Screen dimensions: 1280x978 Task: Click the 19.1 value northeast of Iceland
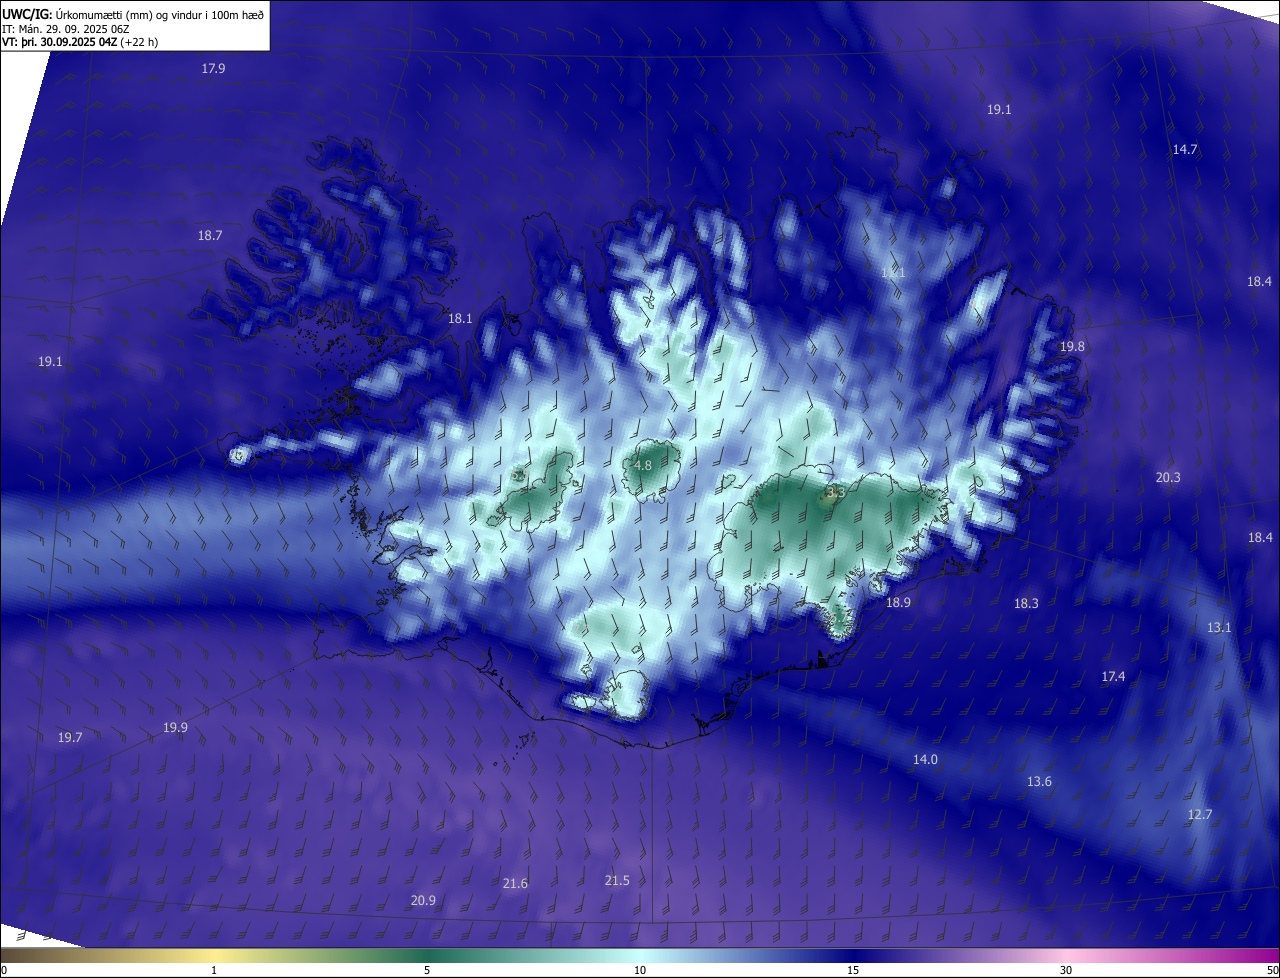pyautogui.click(x=999, y=110)
